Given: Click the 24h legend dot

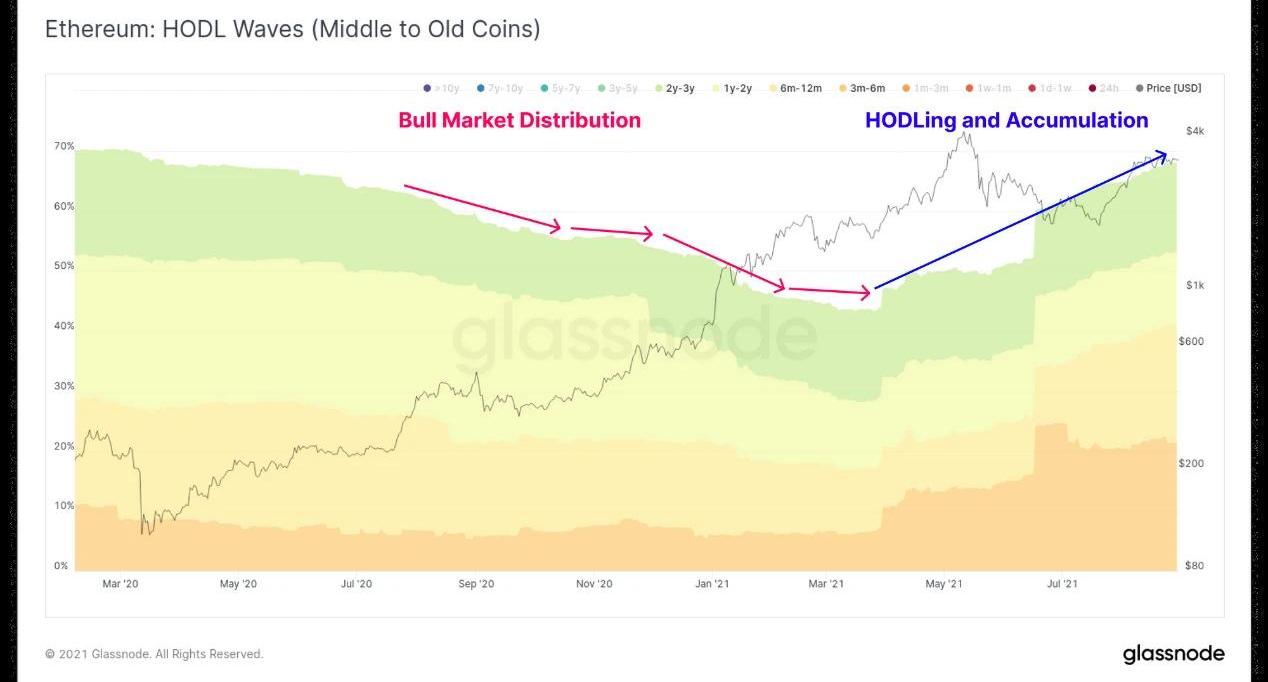Looking at the screenshot, I should click(1090, 88).
